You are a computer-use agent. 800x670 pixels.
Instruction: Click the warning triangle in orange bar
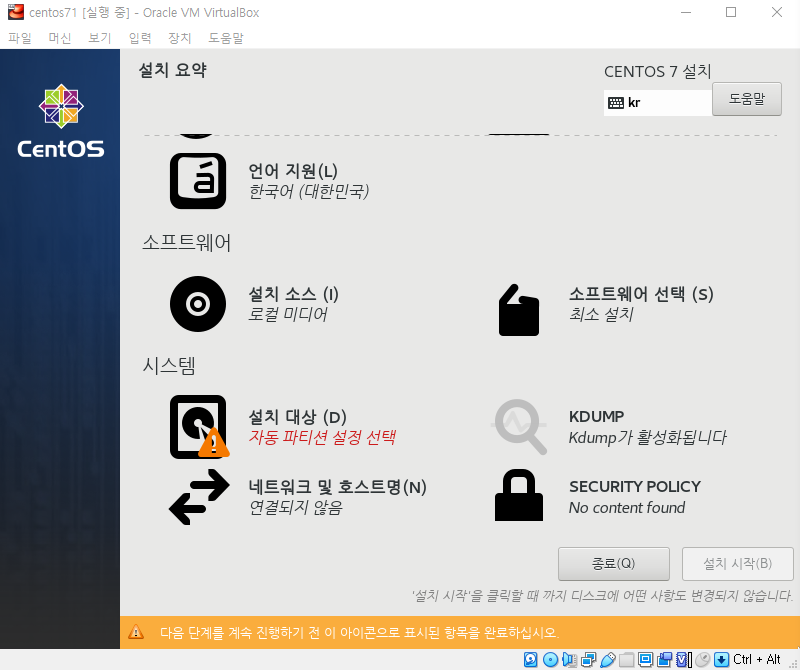[136, 632]
